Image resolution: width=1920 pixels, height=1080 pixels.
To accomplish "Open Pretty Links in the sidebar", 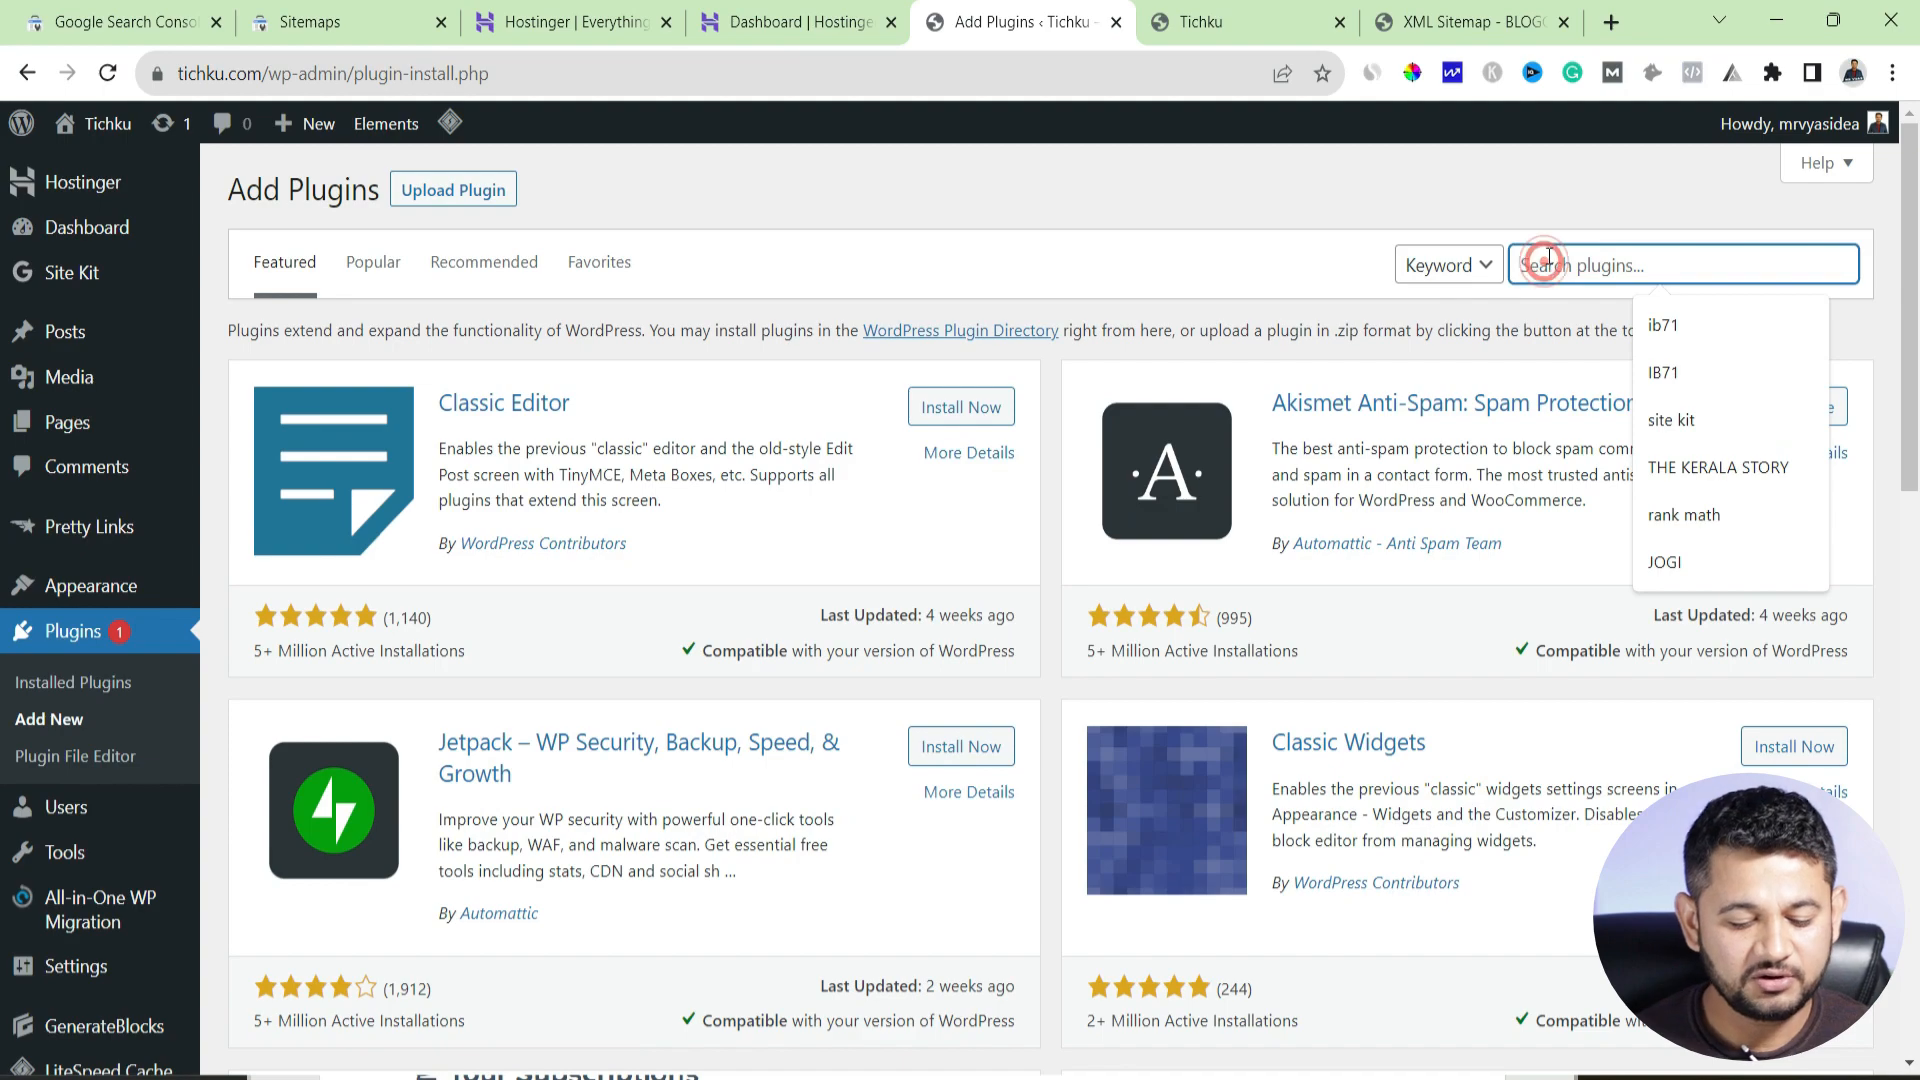I will point(100,527).
